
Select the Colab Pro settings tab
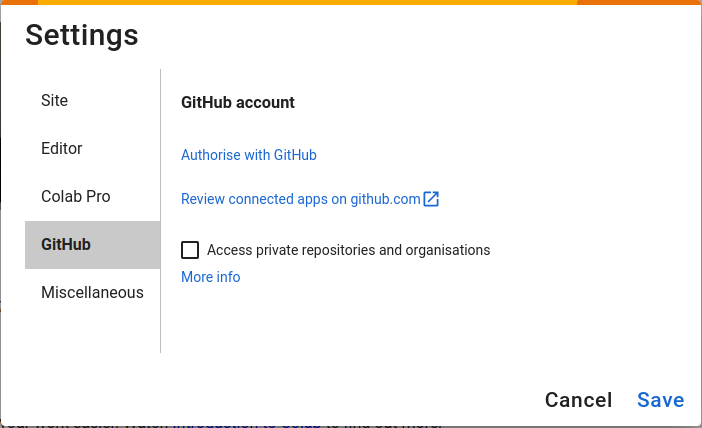point(76,197)
